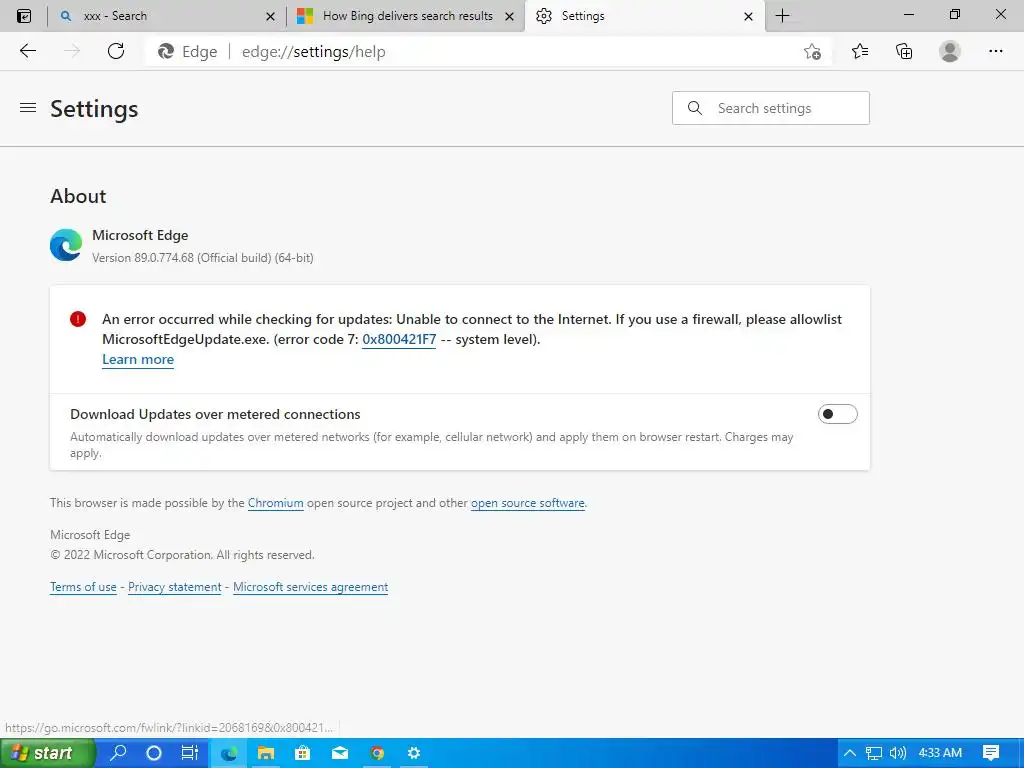Open the Favorites list

click(x=860, y=51)
